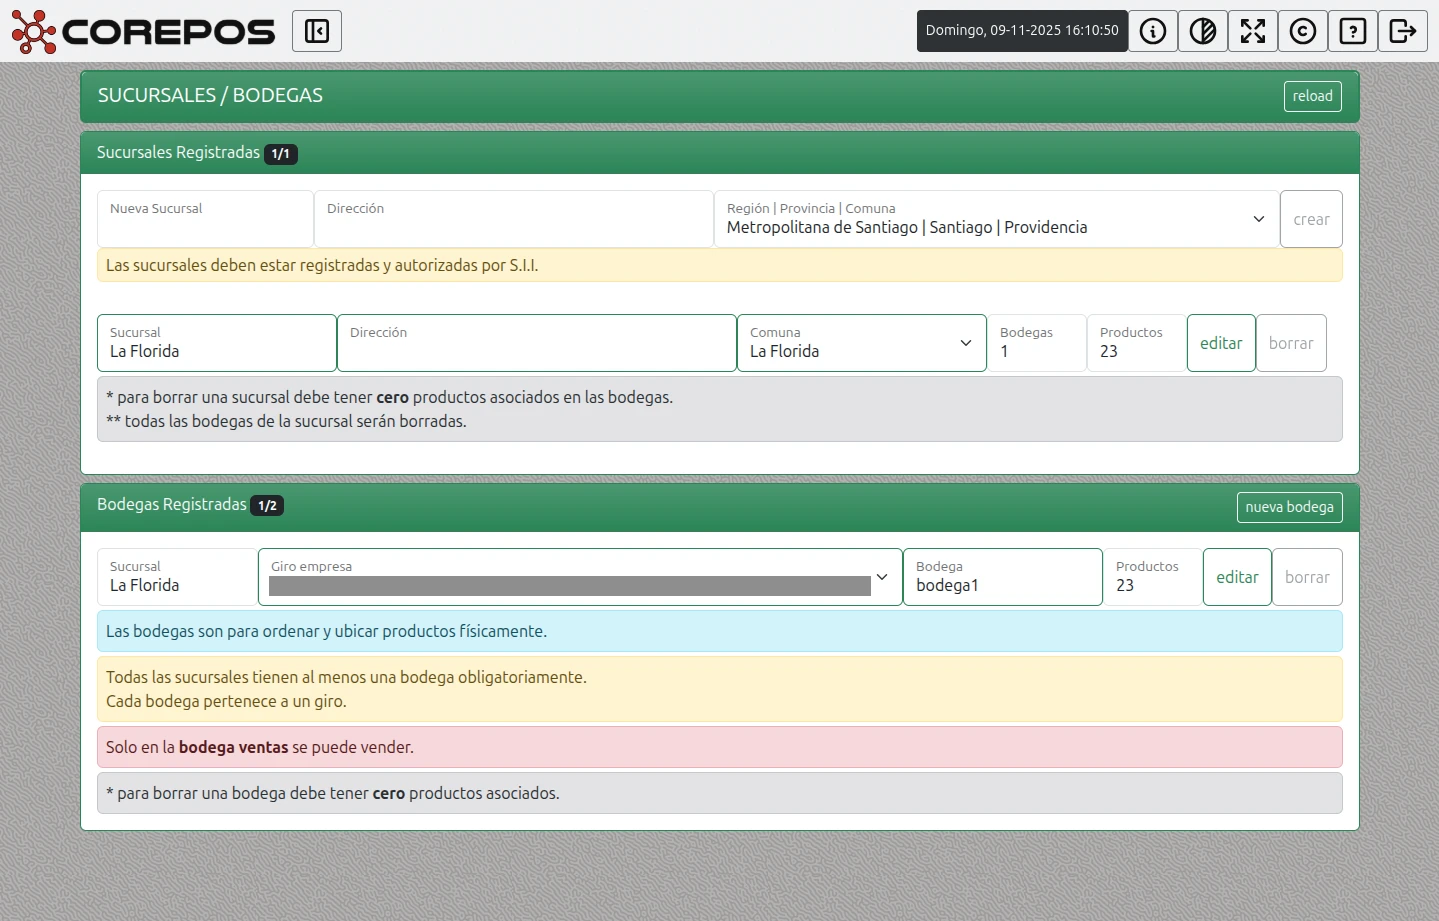1439x921 pixels.
Task: Click the S.I.I. registration warning notice
Action: (x=720, y=265)
